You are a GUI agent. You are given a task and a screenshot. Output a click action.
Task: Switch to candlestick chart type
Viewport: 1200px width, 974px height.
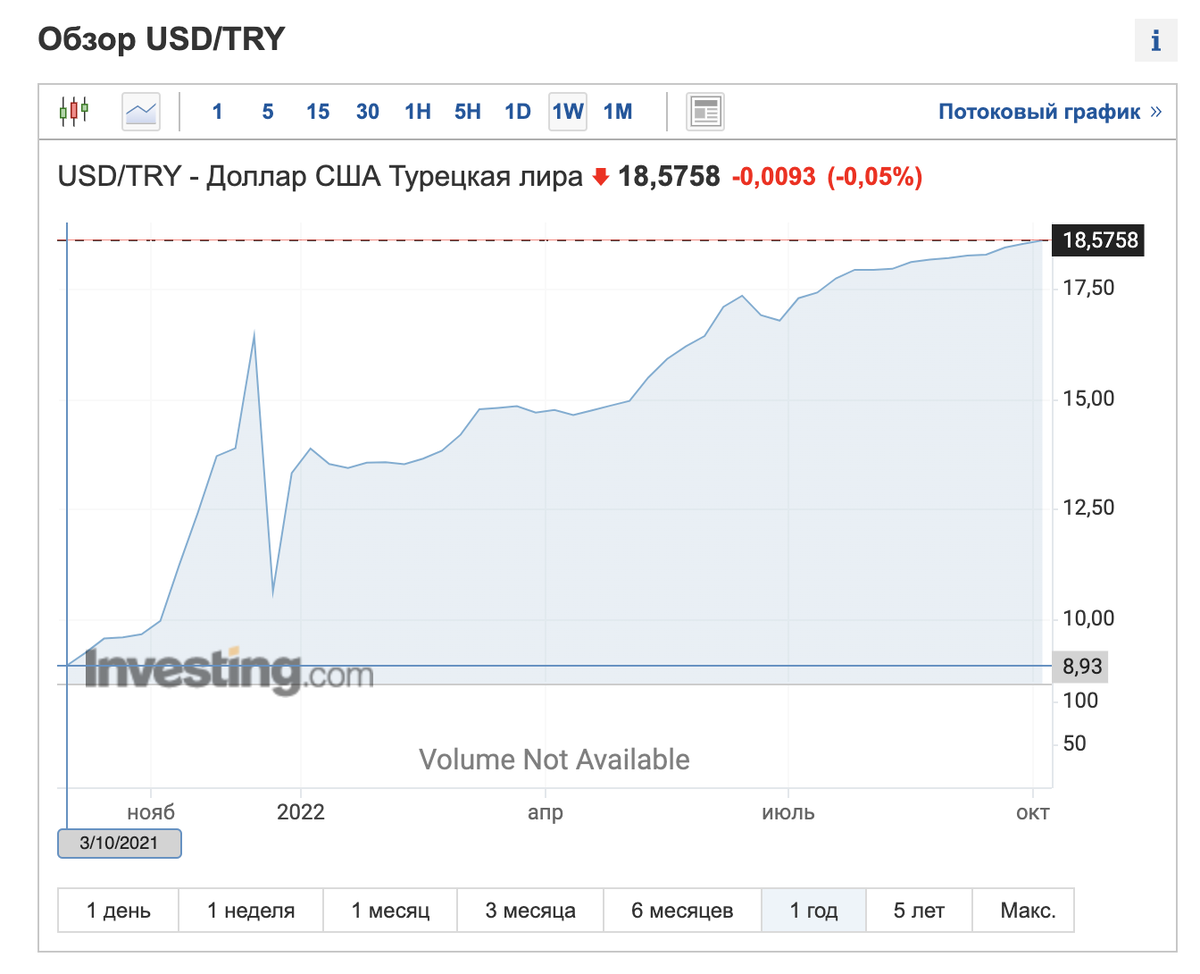[74, 111]
